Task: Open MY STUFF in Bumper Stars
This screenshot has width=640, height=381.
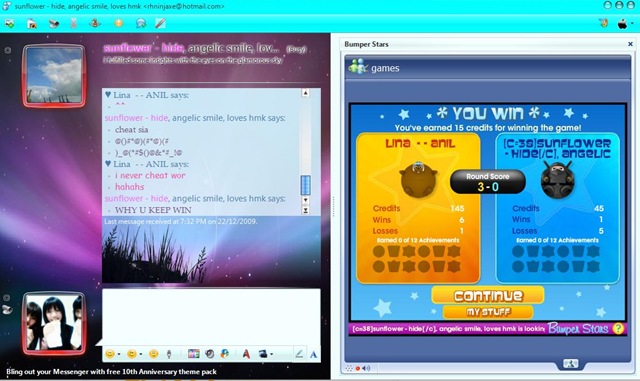Action: 488,312
